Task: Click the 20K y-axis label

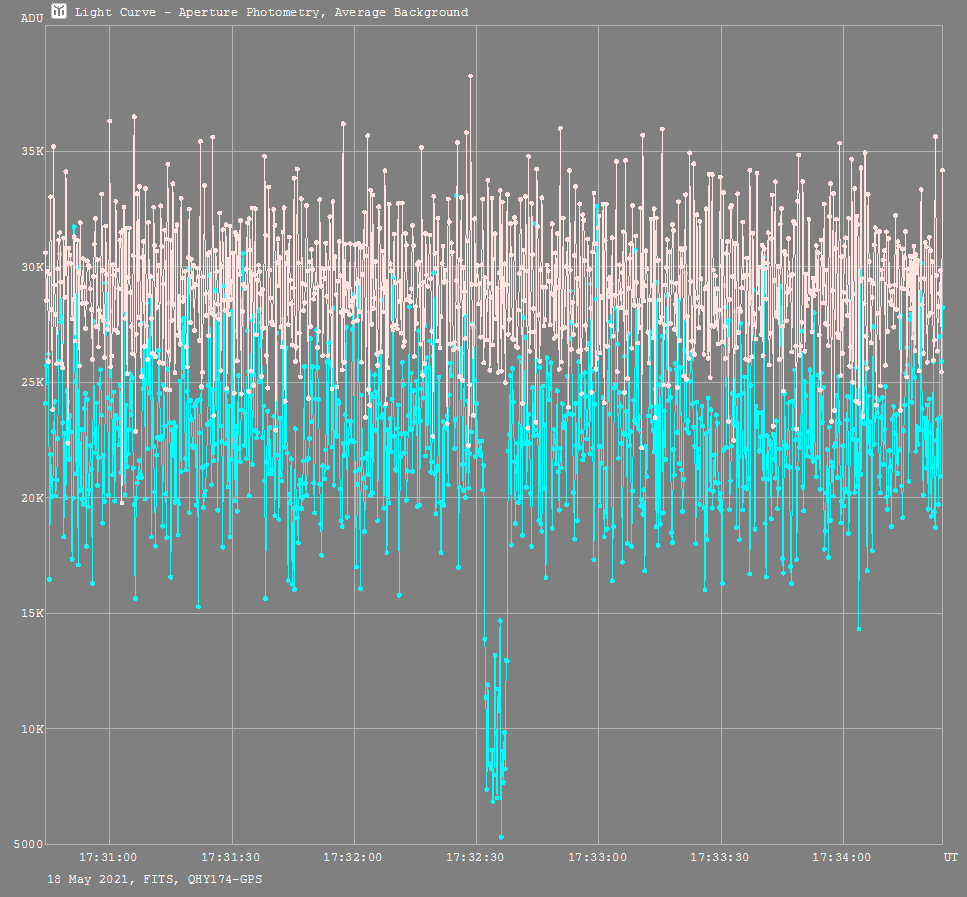Action: (33, 498)
